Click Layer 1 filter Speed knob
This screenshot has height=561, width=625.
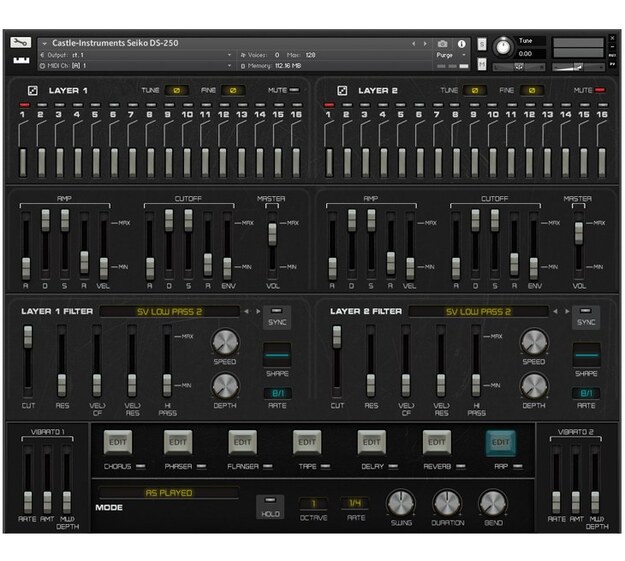point(225,342)
